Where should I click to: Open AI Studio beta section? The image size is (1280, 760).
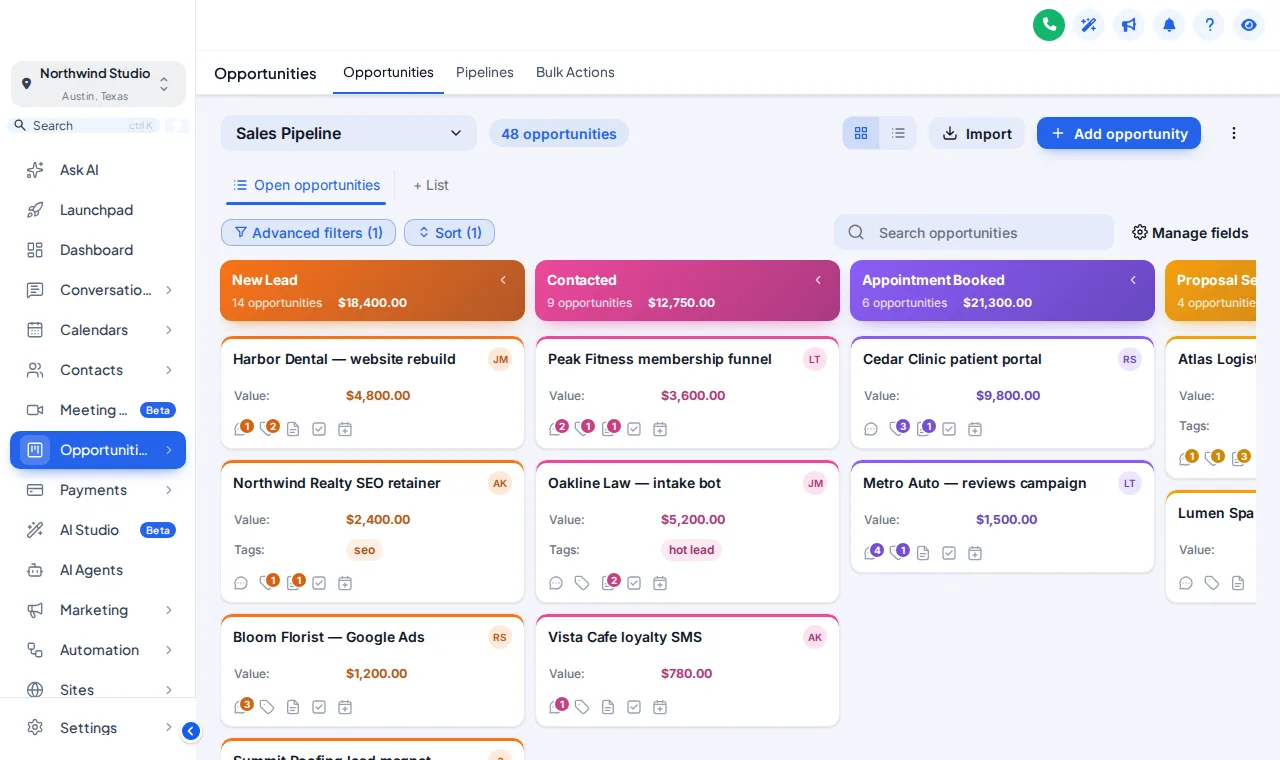pyautogui.click(x=98, y=530)
